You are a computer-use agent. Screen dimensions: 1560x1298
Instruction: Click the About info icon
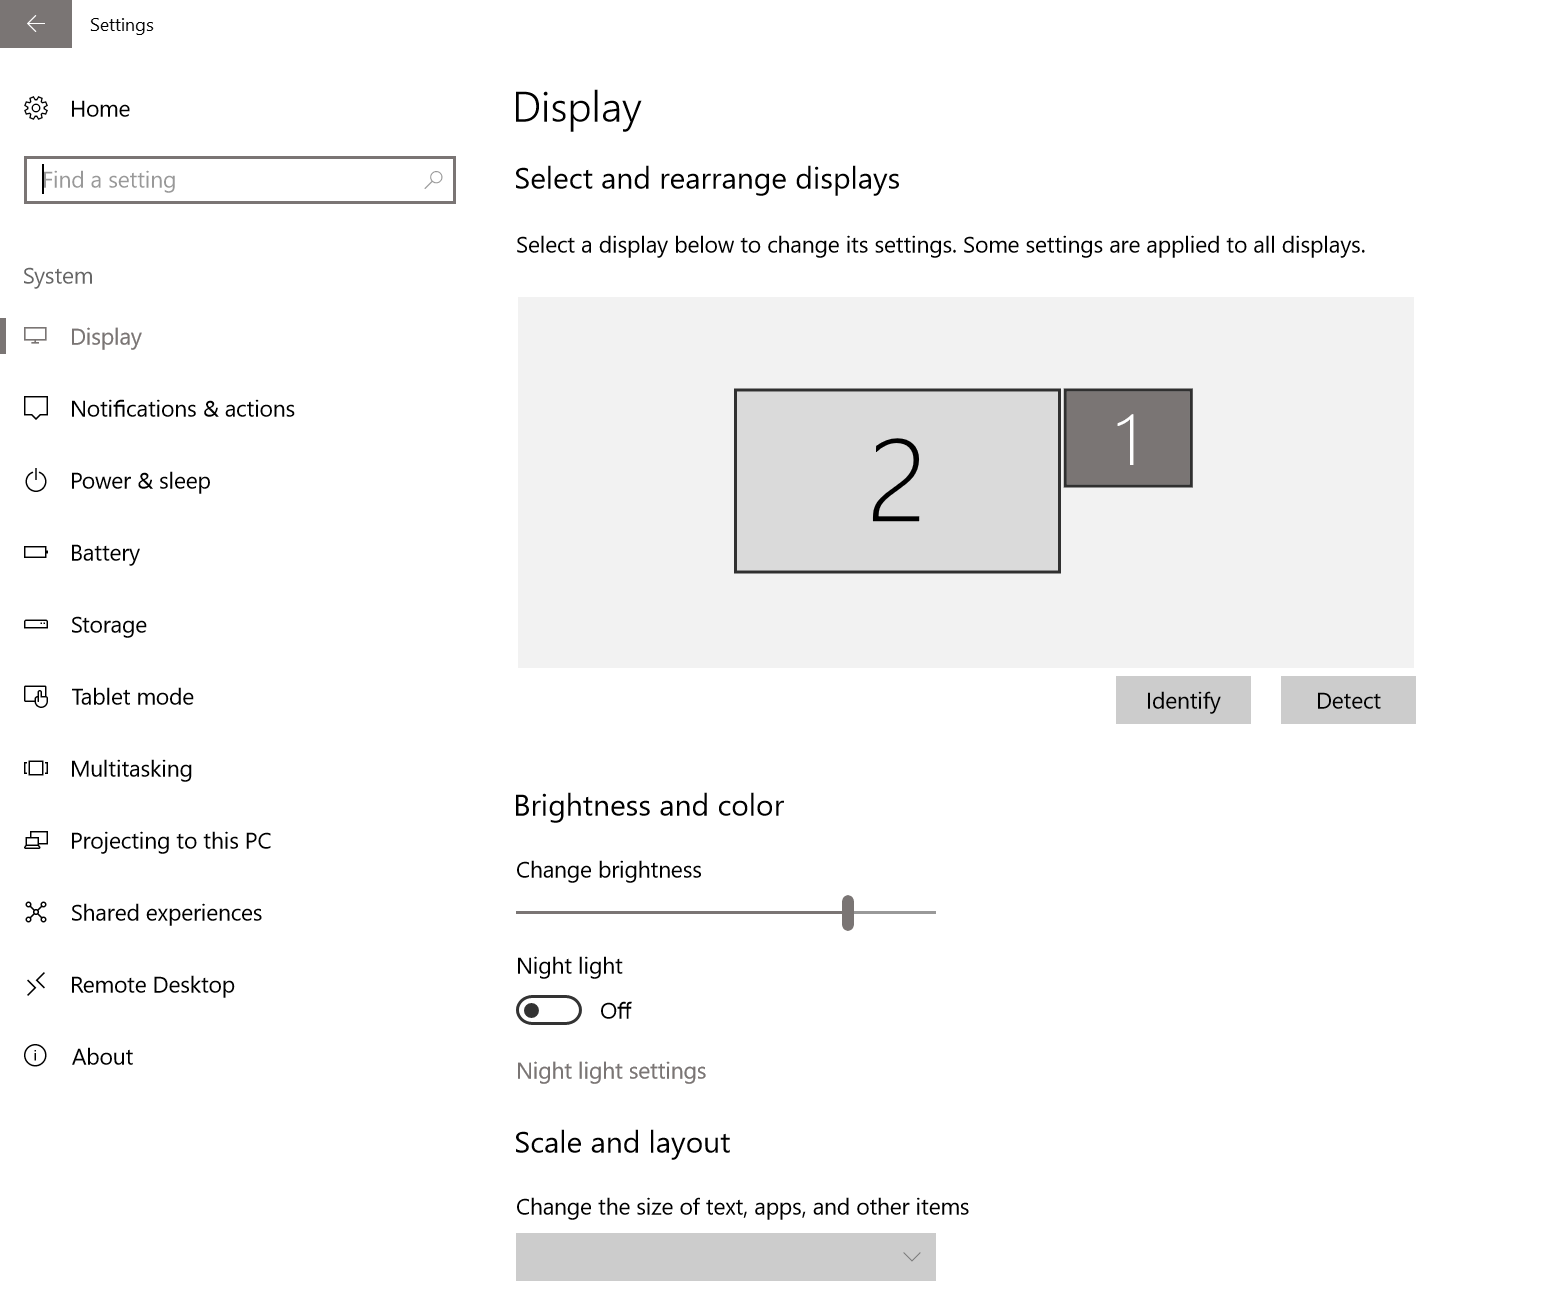(x=36, y=1056)
